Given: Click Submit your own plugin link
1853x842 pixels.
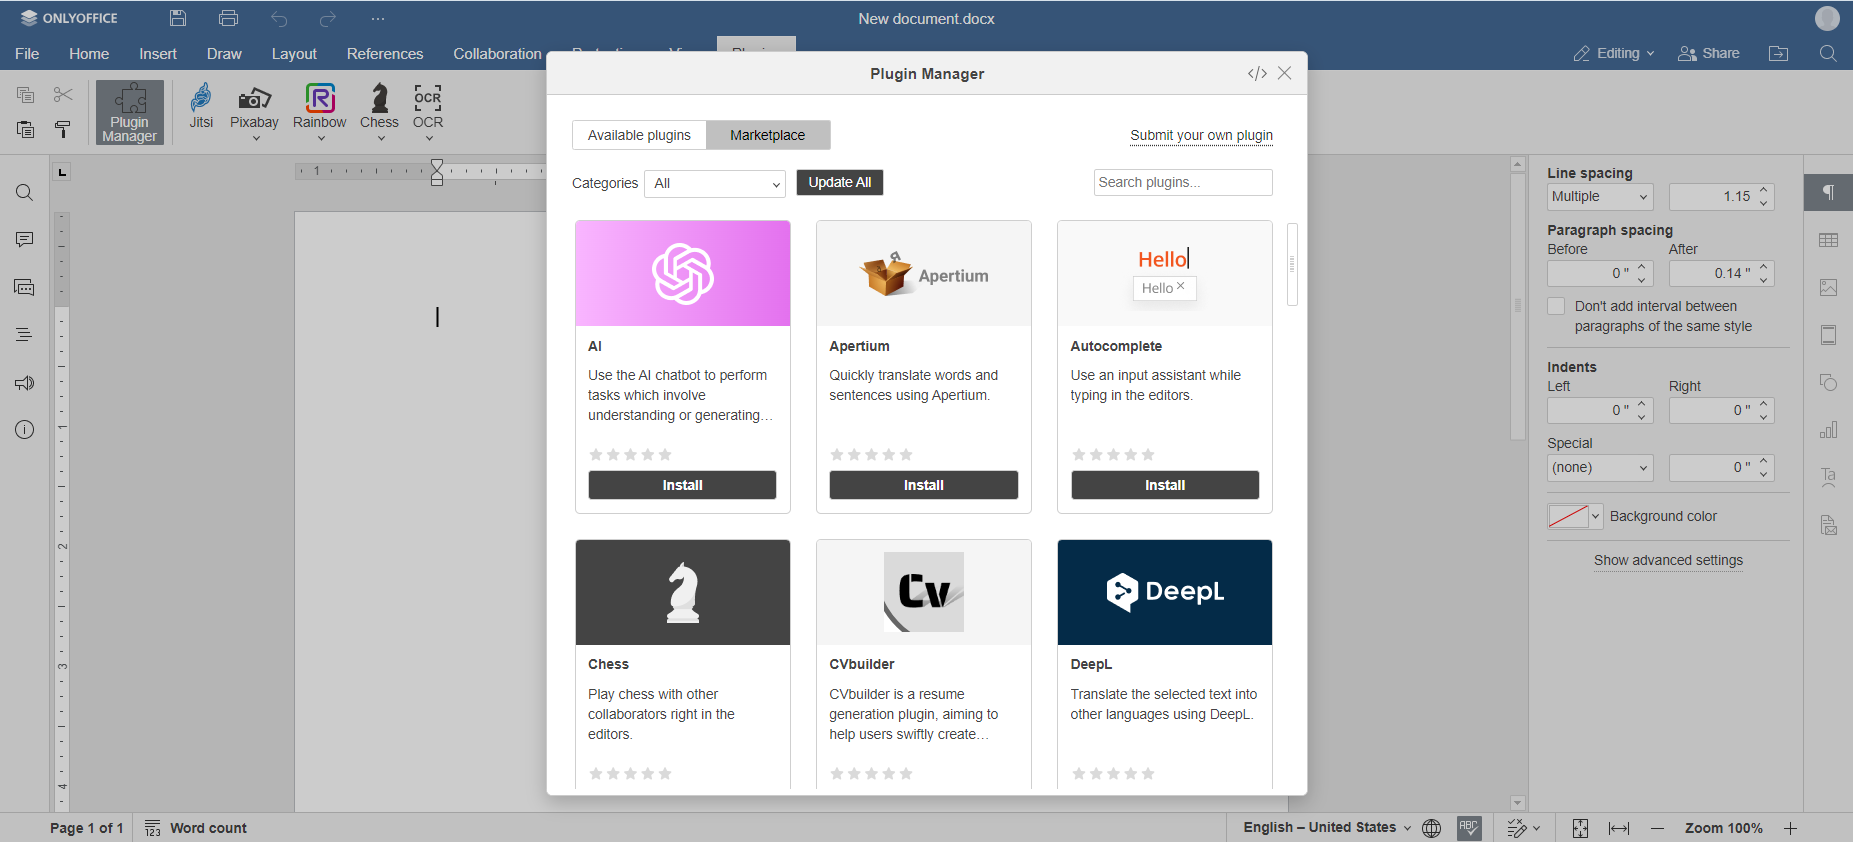Looking at the screenshot, I should coord(1201,135).
